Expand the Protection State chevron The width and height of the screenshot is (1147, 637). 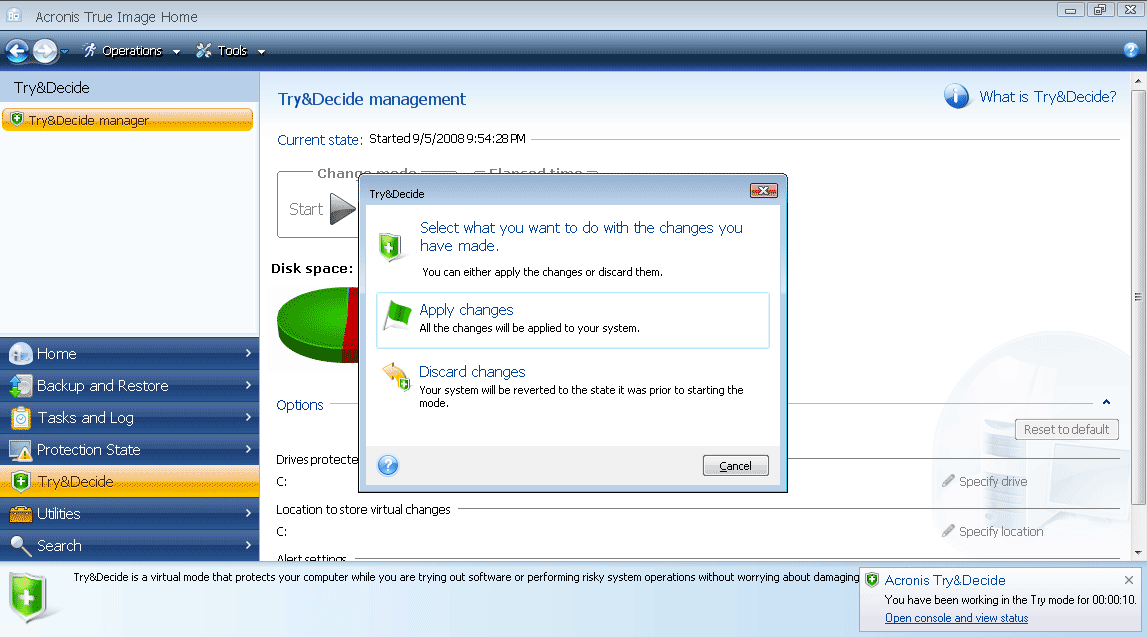[248, 450]
